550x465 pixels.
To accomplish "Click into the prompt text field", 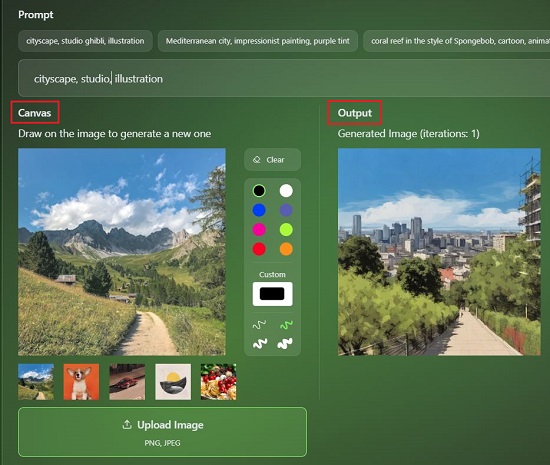I will [x=284, y=78].
